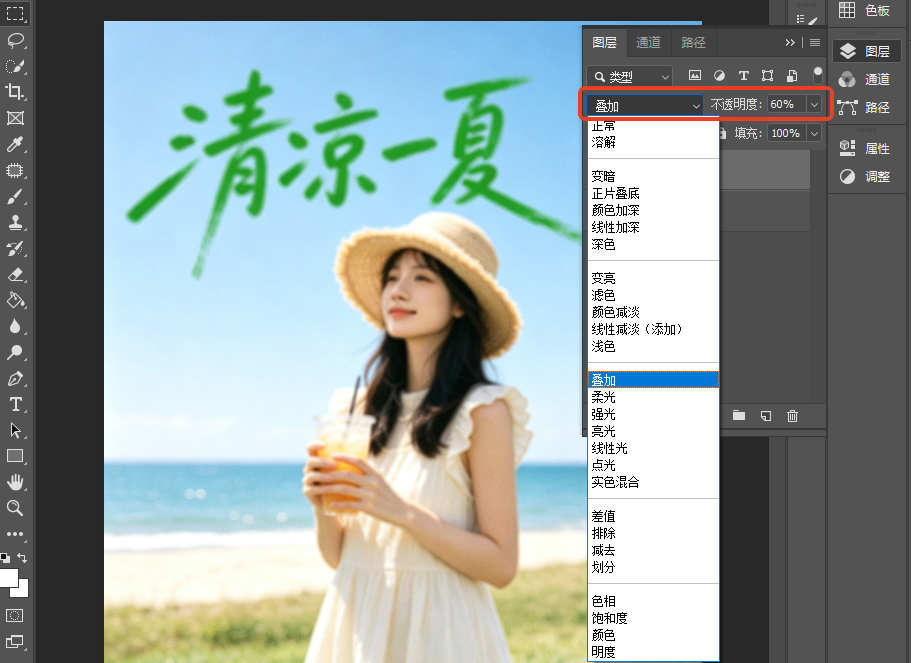This screenshot has width=911, height=663.
Task: Swap foreground and background colors
Action: coord(22,558)
